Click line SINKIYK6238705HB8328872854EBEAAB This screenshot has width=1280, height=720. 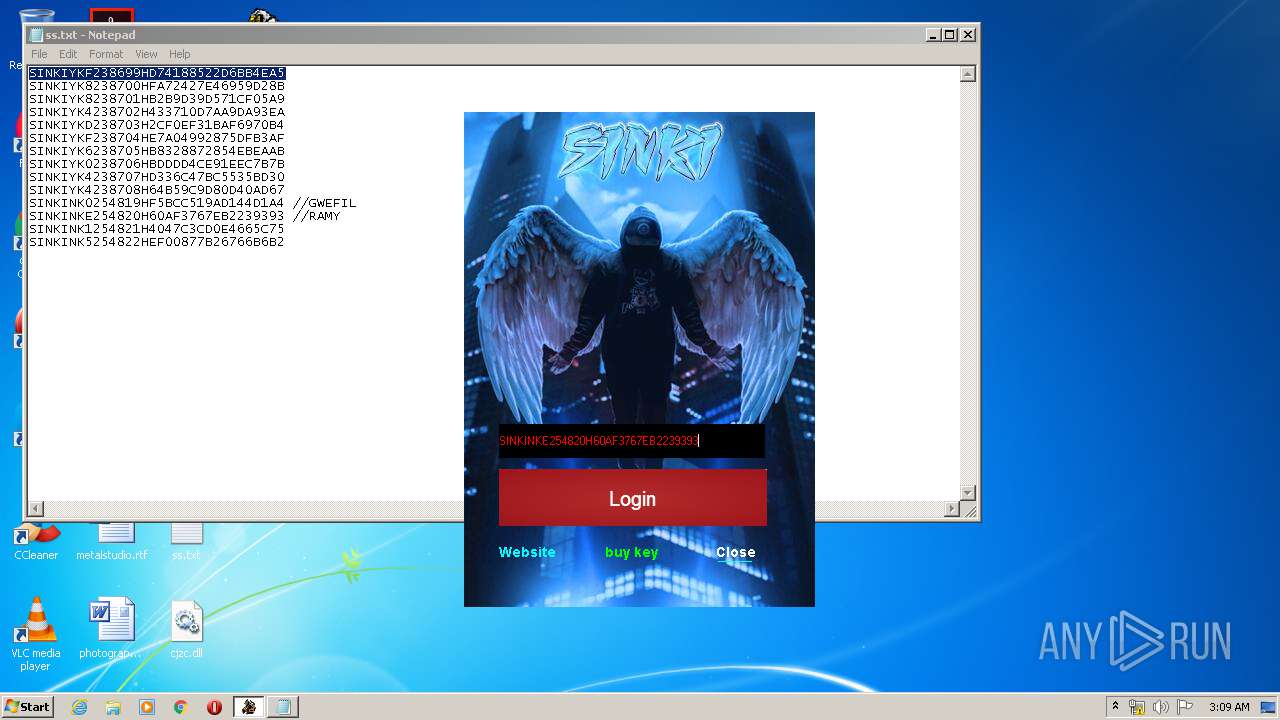pos(157,151)
